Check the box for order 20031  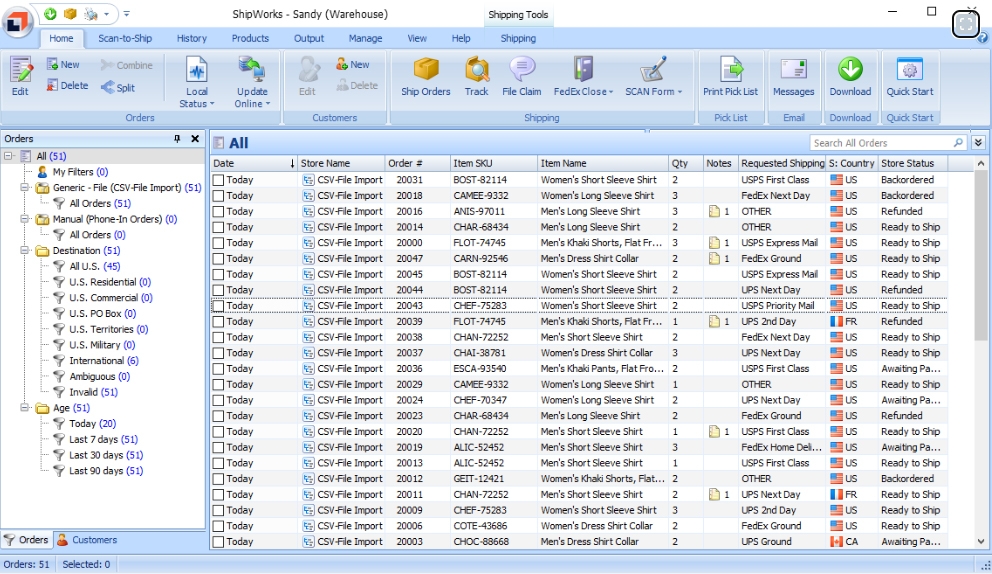coord(218,180)
